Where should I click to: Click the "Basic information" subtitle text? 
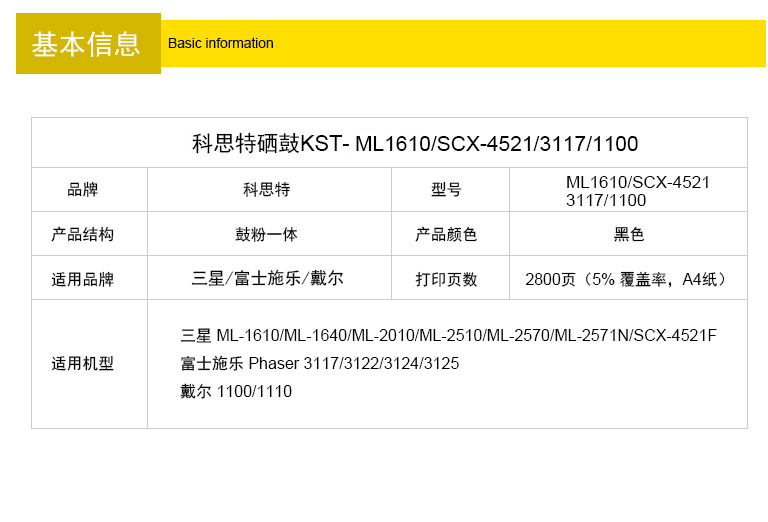pyautogui.click(x=220, y=43)
